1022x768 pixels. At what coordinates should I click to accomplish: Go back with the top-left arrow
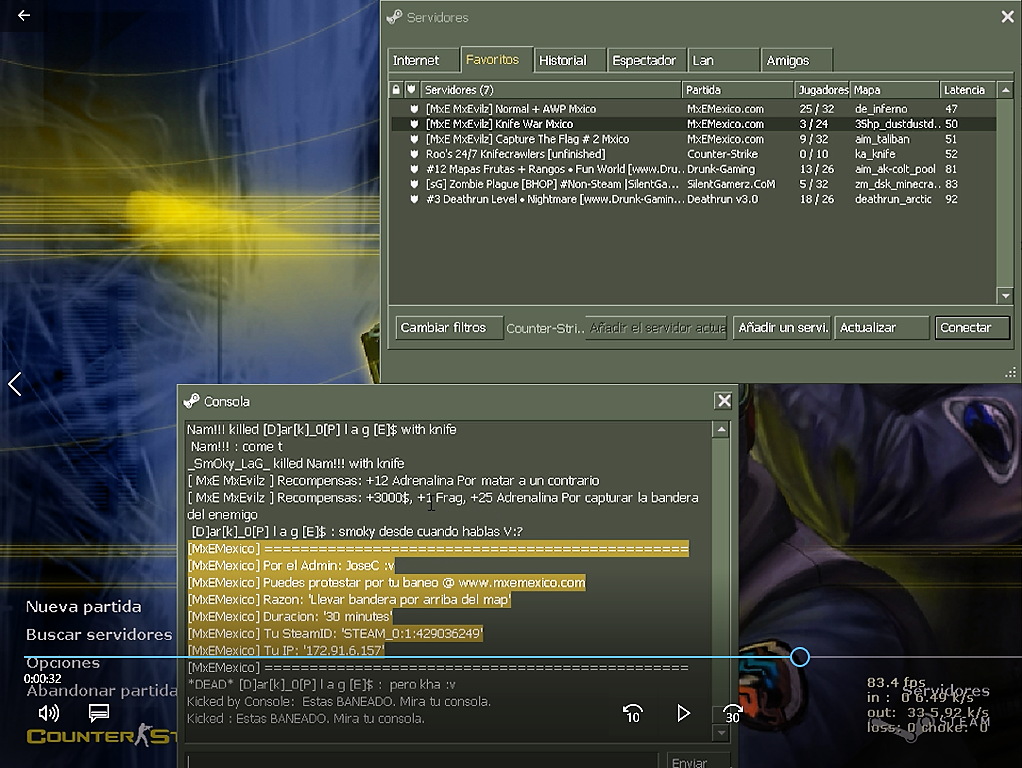tap(24, 15)
